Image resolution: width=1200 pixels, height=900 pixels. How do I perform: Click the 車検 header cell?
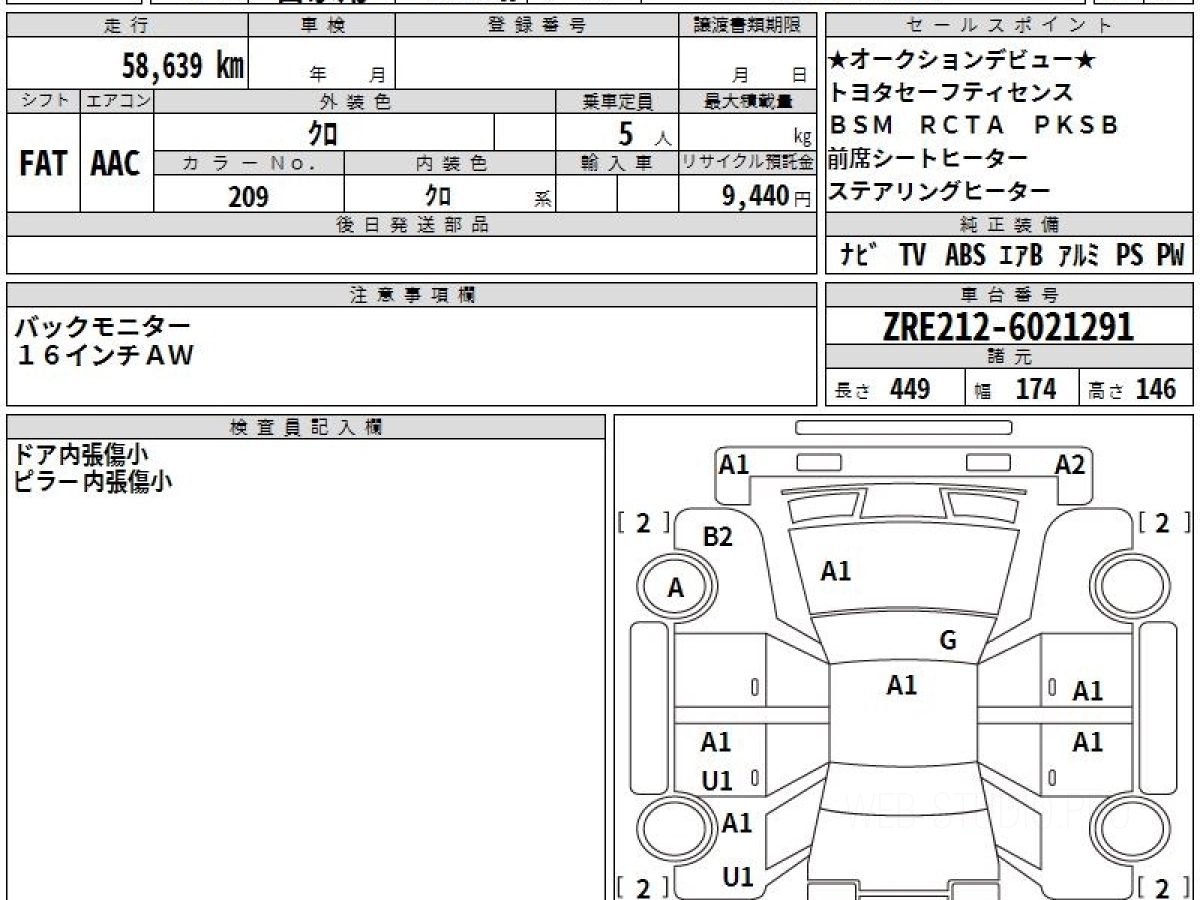tap(322, 26)
